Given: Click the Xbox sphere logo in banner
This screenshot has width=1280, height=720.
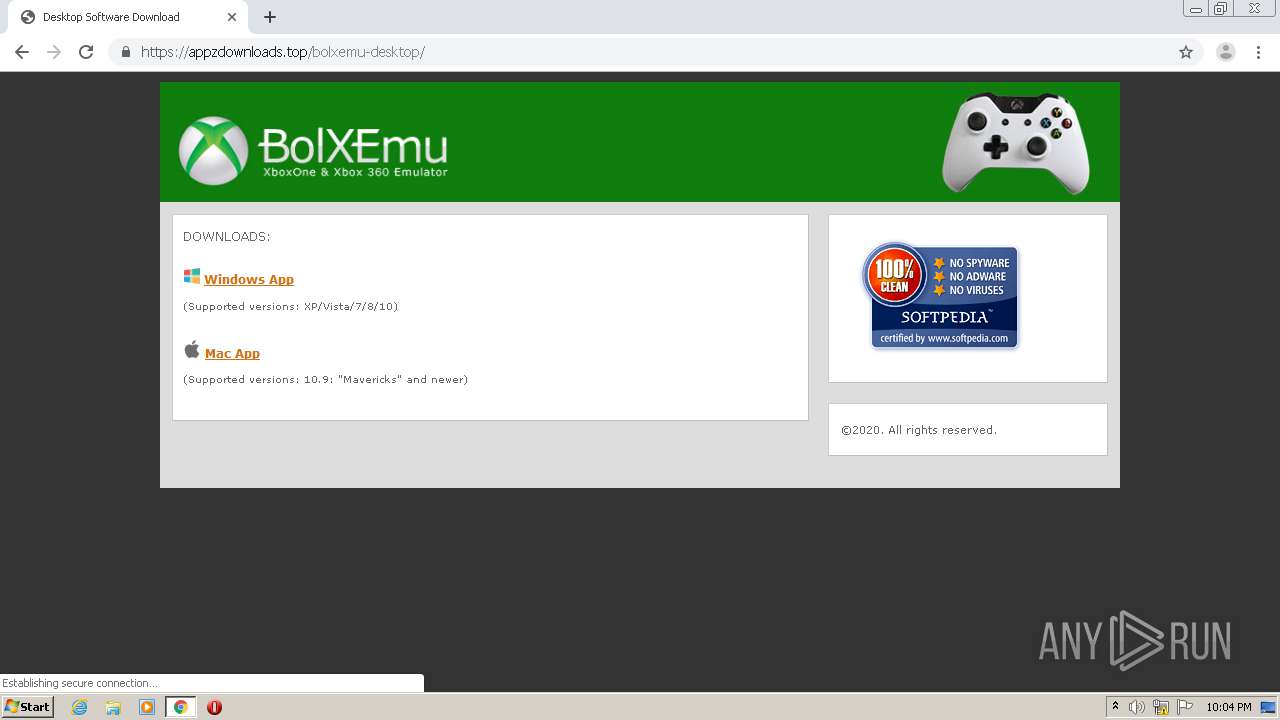Looking at the screenshot, I should (213, 150).
